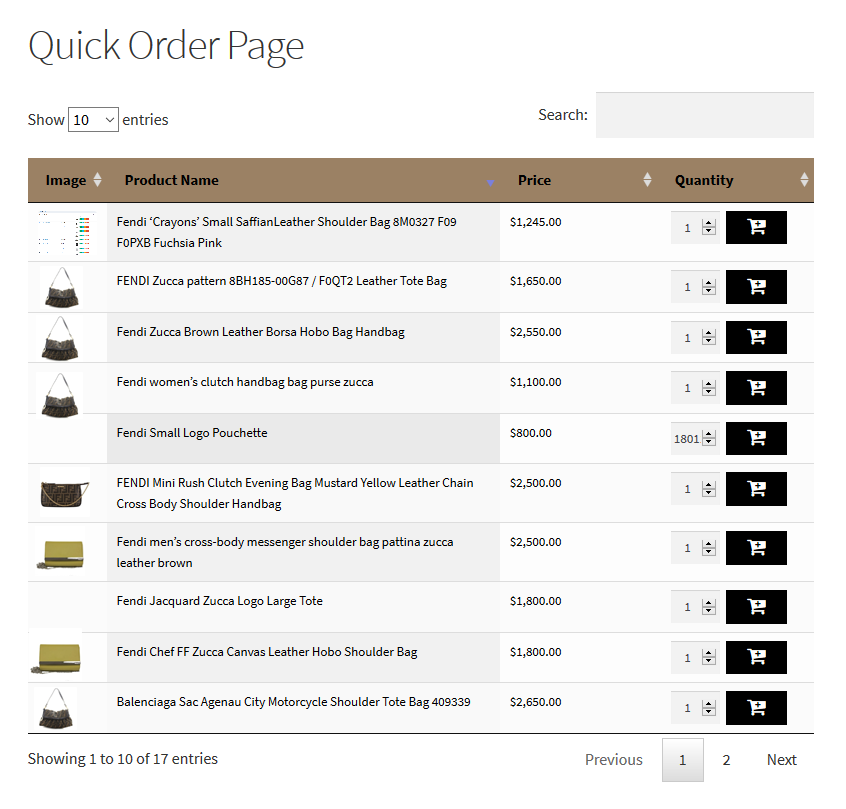Click the $800.00 price cell

(x=531, y=433)
